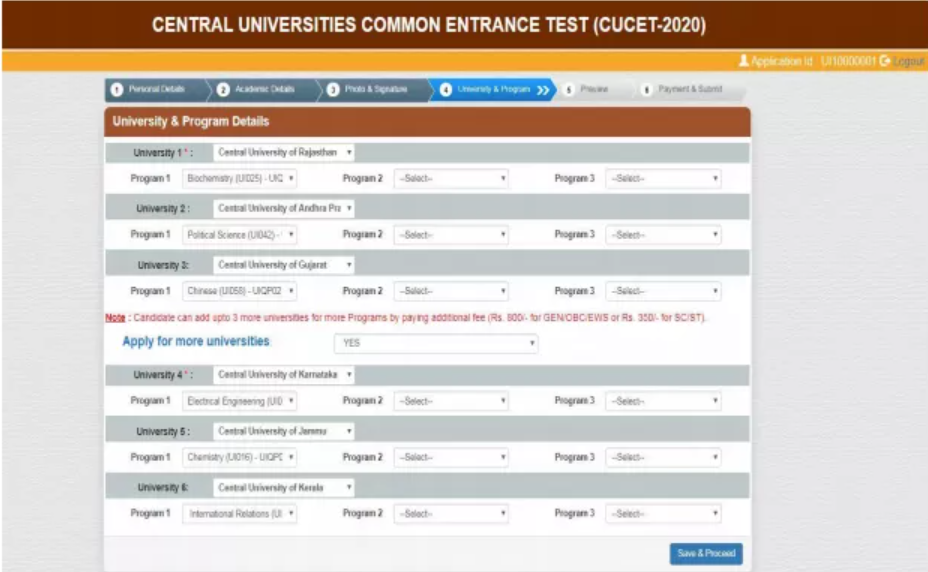This screenshot has height=572, width=928.
Task: Click the University & Program Details heading
Action: [191, 121]
